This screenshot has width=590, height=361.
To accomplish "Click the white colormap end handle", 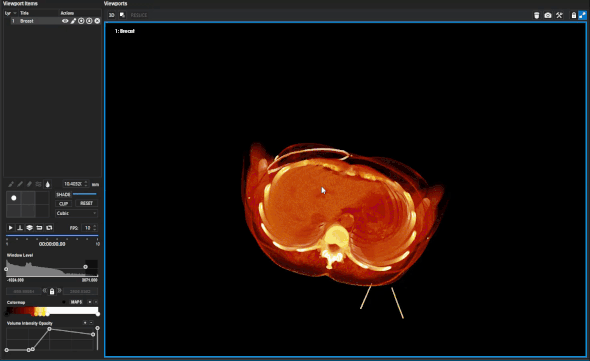I will (x=98, y=314).
